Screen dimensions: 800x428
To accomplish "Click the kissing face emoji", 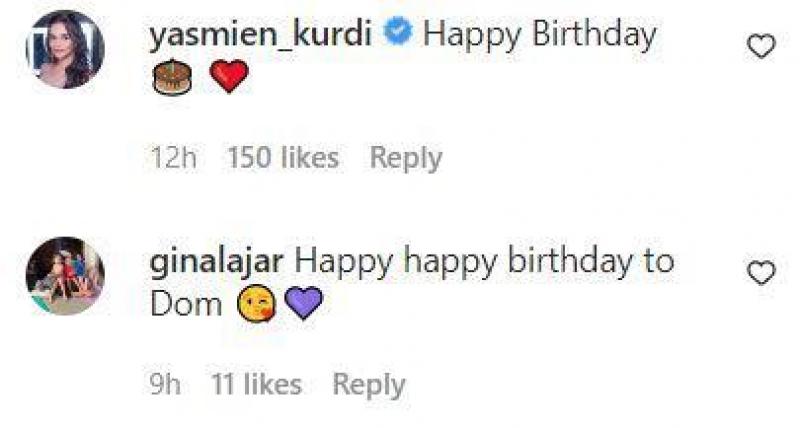I will click(x=257, y=304).
